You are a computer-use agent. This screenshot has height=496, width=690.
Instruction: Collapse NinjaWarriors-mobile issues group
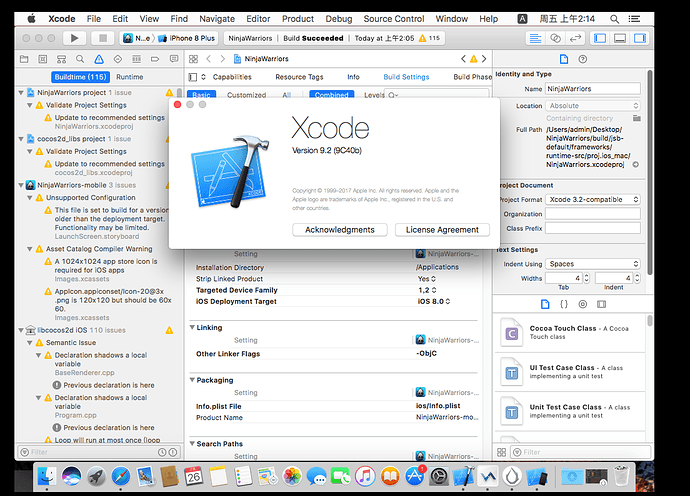21,185
